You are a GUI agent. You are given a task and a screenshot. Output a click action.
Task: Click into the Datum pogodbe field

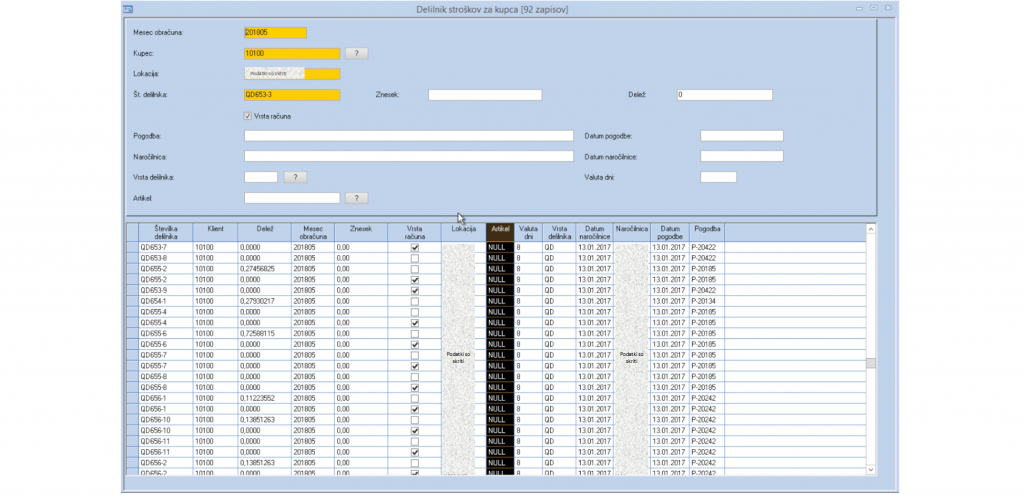pos(742,136)
